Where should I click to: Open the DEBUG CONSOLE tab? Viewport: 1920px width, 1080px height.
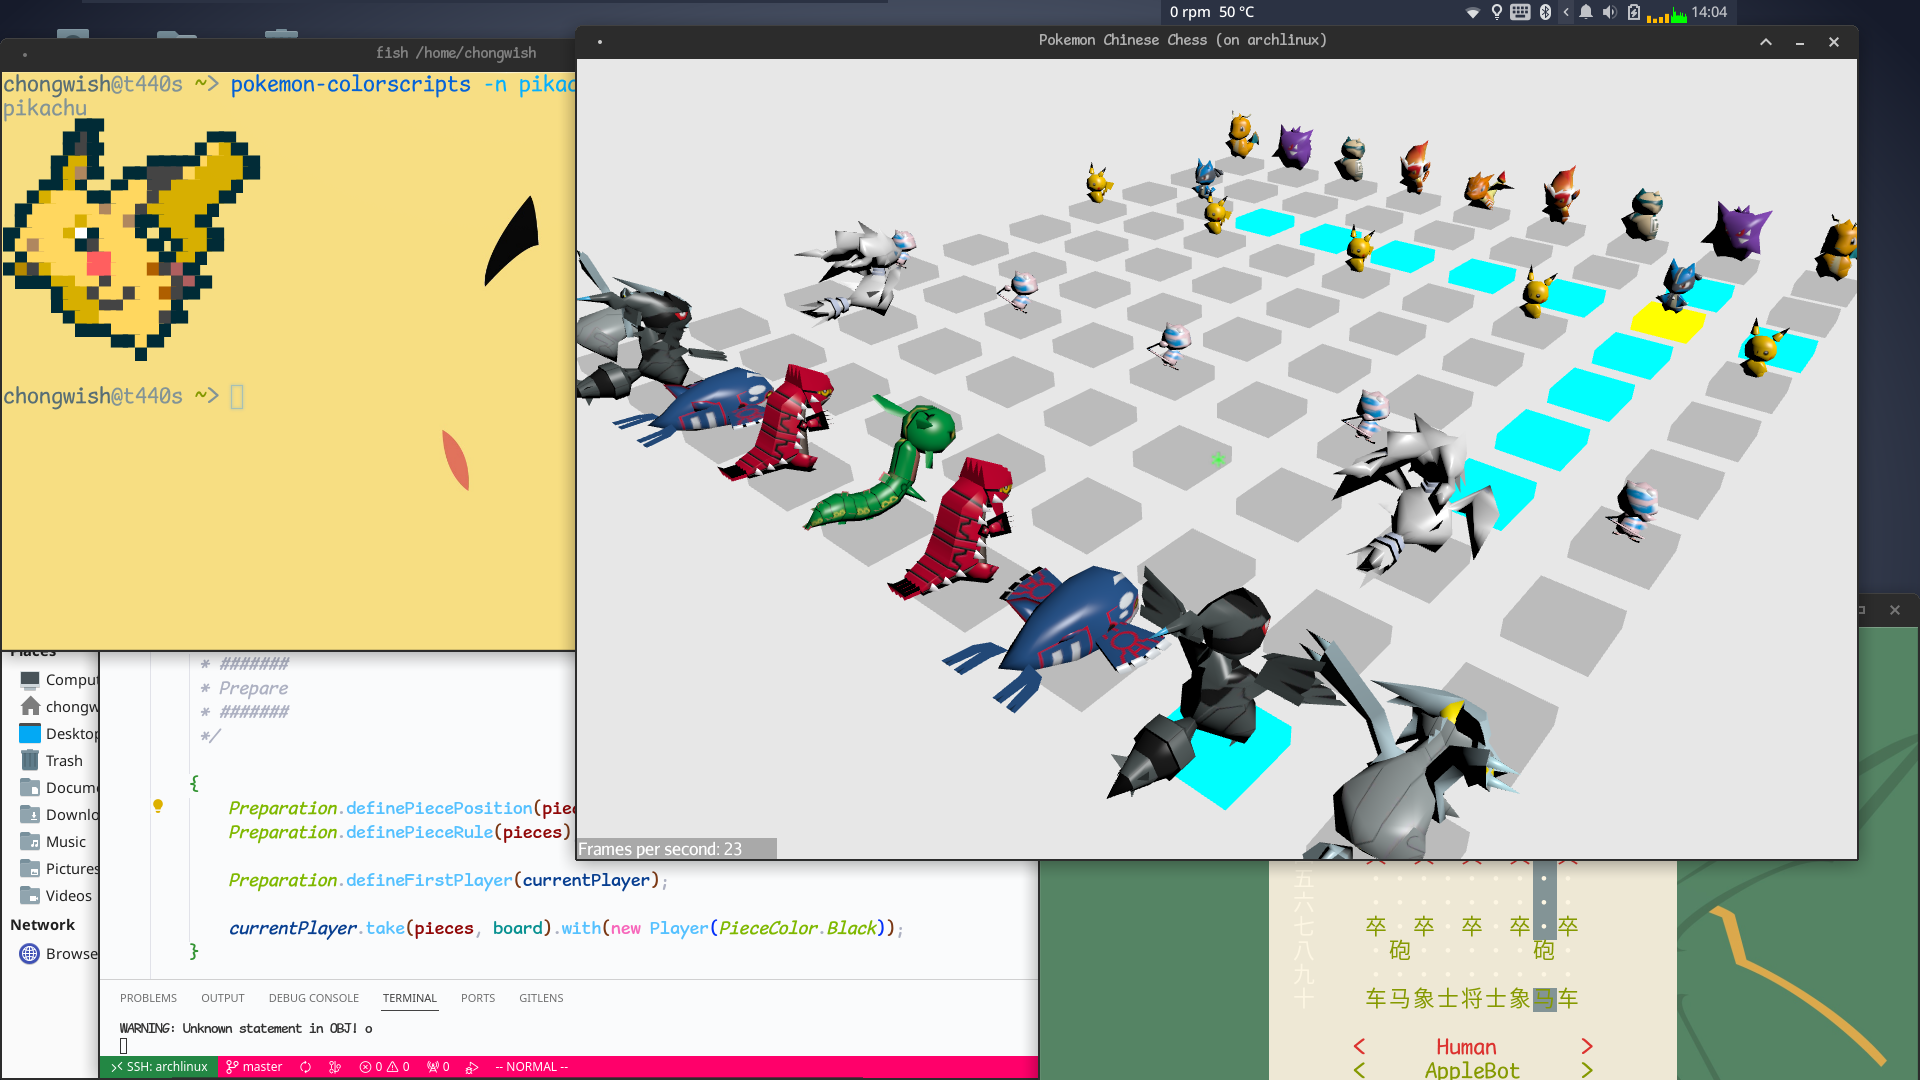(313, 998)
